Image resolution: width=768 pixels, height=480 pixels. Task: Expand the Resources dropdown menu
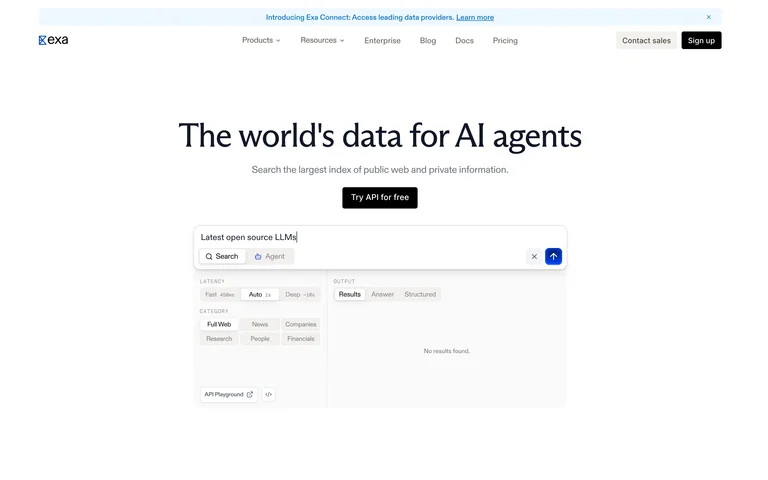322,40
